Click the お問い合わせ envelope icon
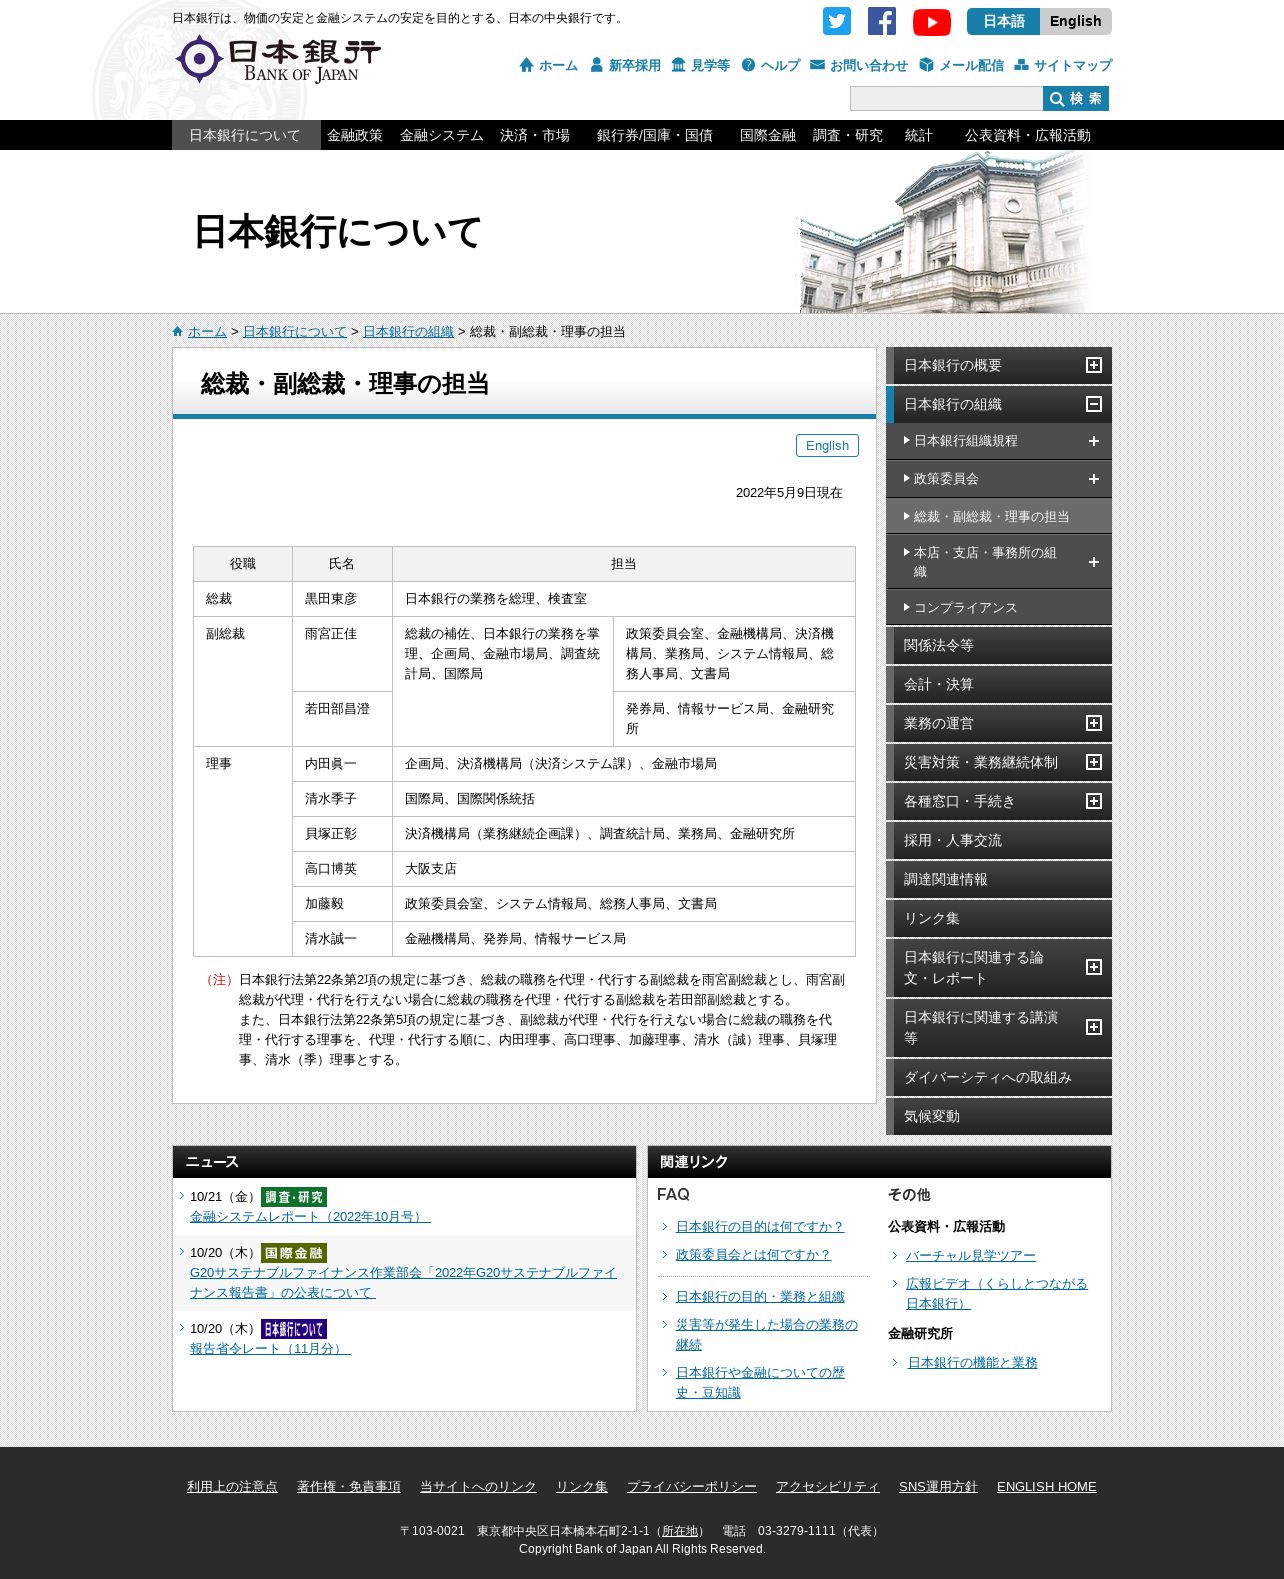This screenshot has height=1579, width=1284. point(818,65)
